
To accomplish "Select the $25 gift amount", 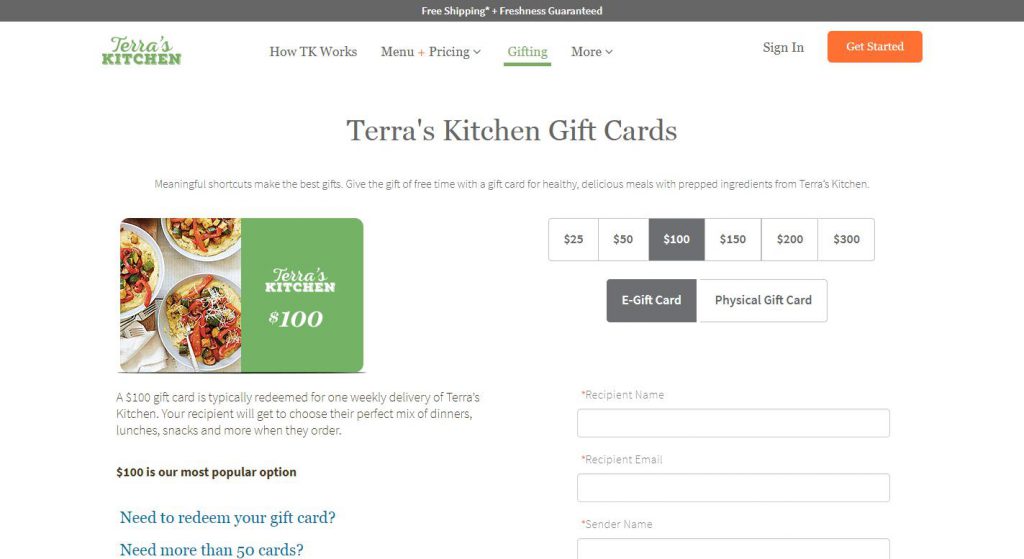I will (573, 239).
